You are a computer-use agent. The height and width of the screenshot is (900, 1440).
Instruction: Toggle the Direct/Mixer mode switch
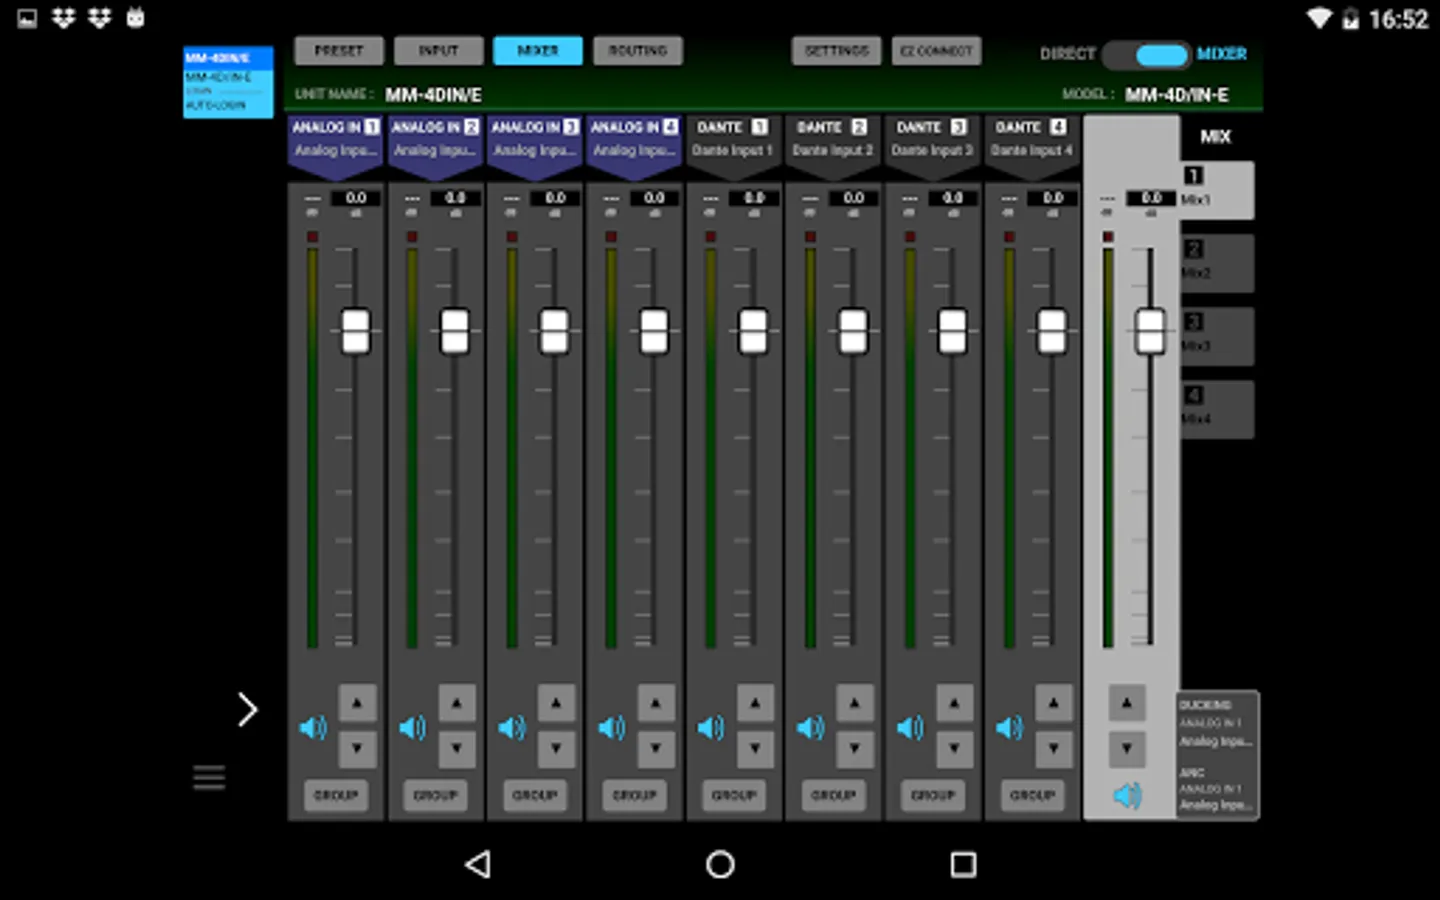1146,55
